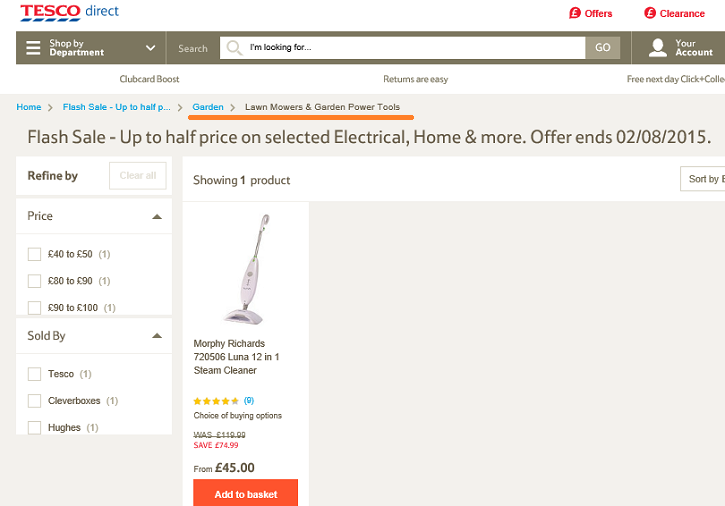Click the Clearance pound icon
This screenshot has width=725, height=506.
pyautogui.click(x=650, y=13)
